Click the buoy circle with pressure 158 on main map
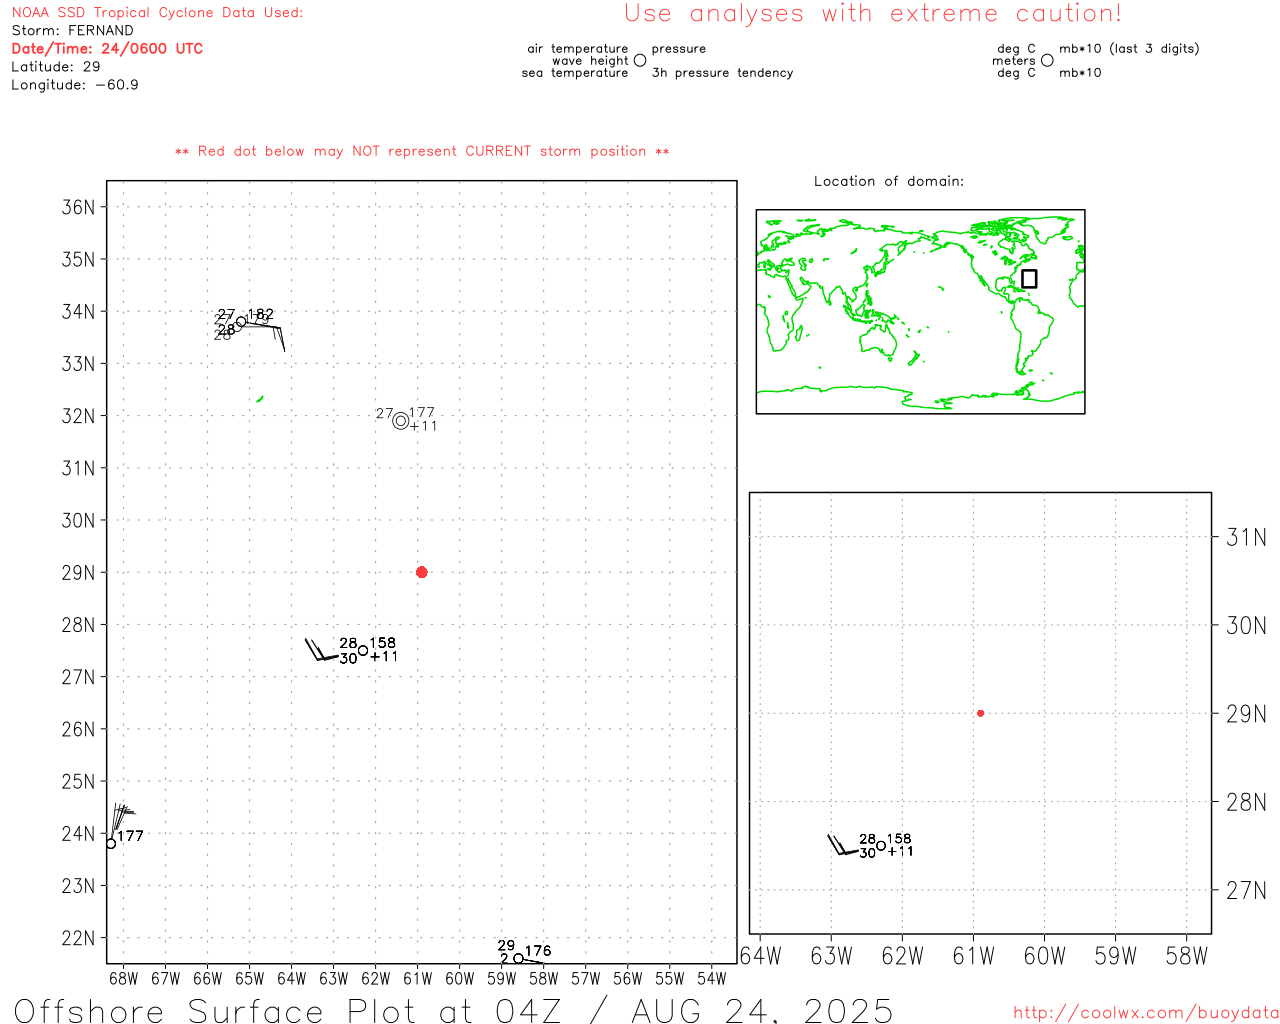This screenshot has width=1280, height=1024. 363,650
